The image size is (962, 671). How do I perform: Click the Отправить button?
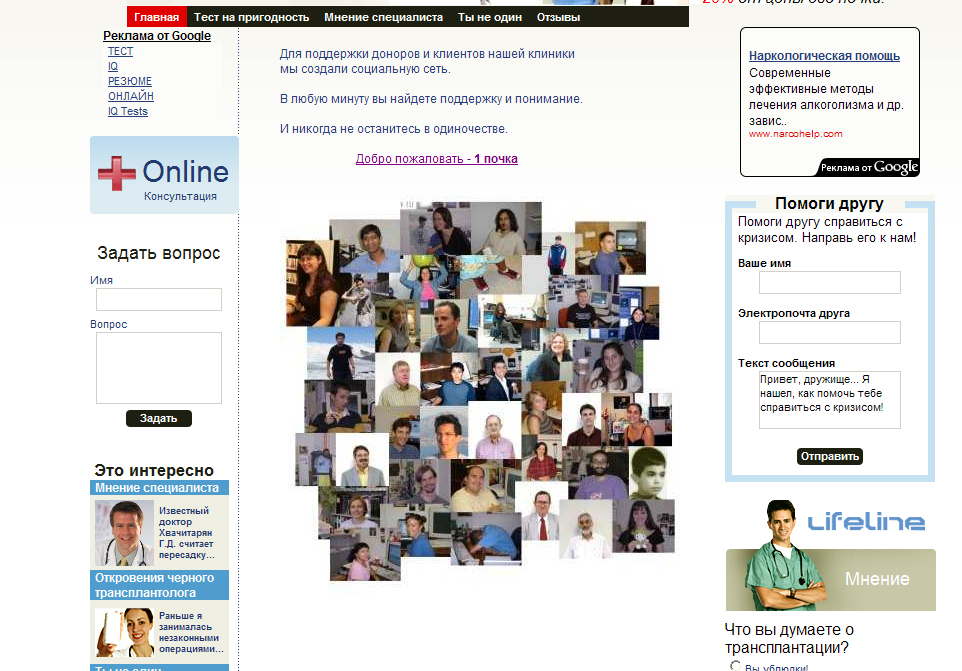pos(829,456)
